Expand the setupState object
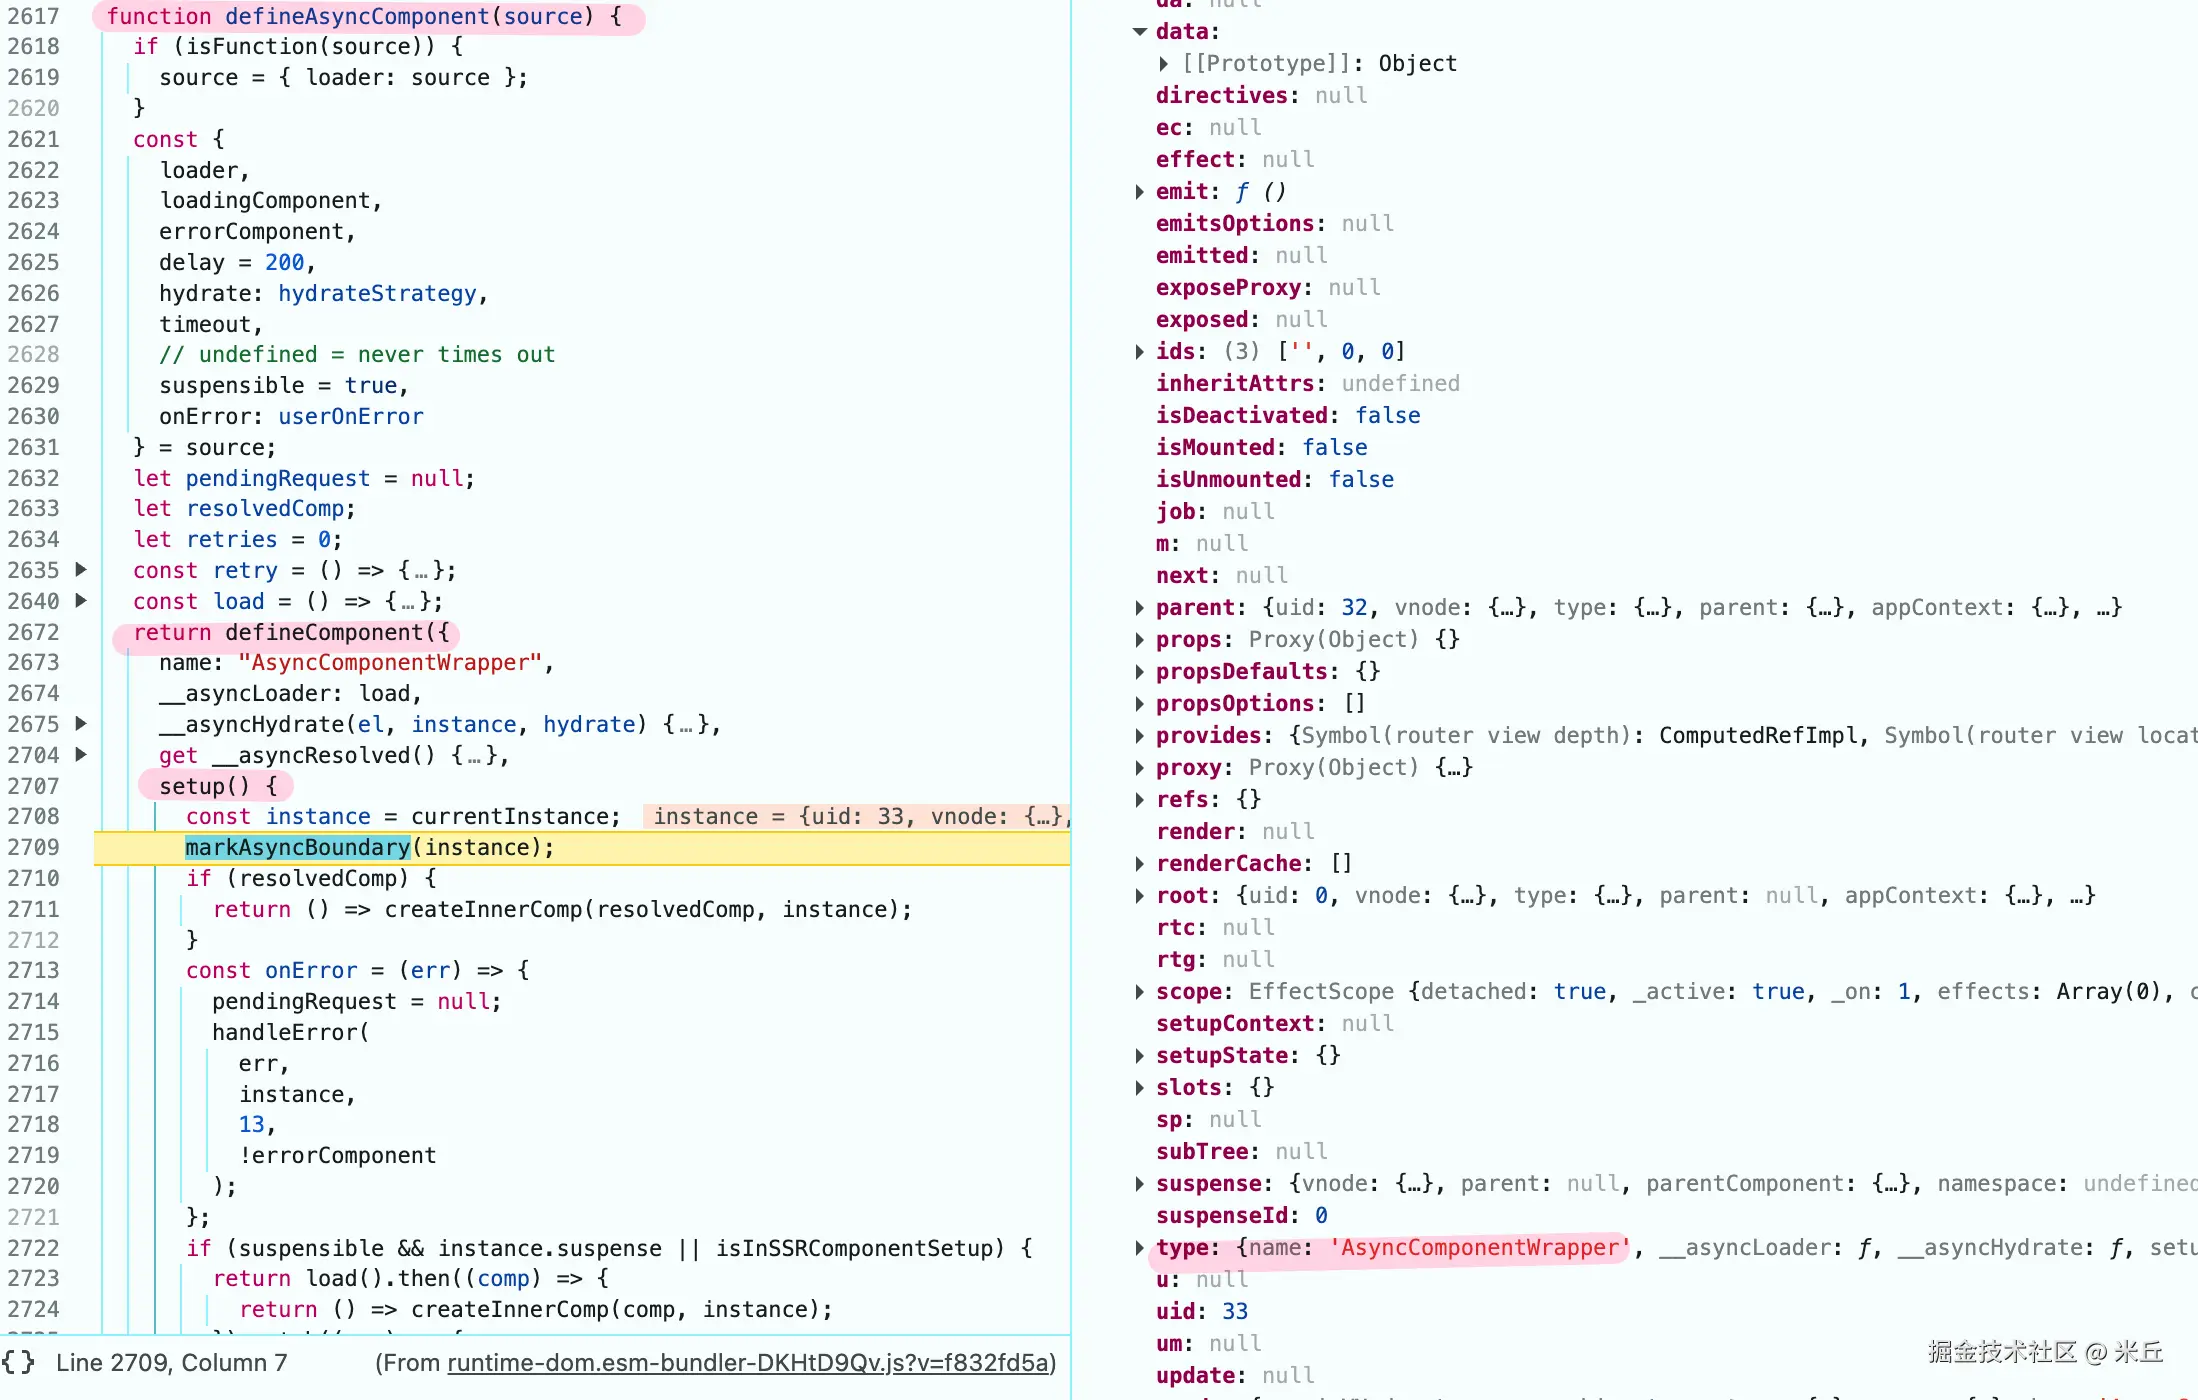 tap(1139, 1056)
